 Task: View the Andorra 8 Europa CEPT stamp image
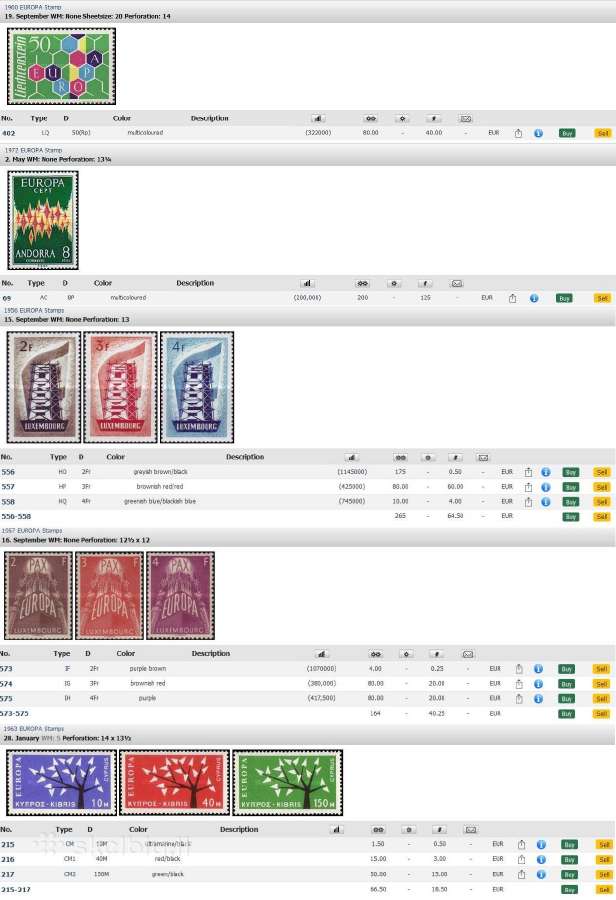(43, 220)
